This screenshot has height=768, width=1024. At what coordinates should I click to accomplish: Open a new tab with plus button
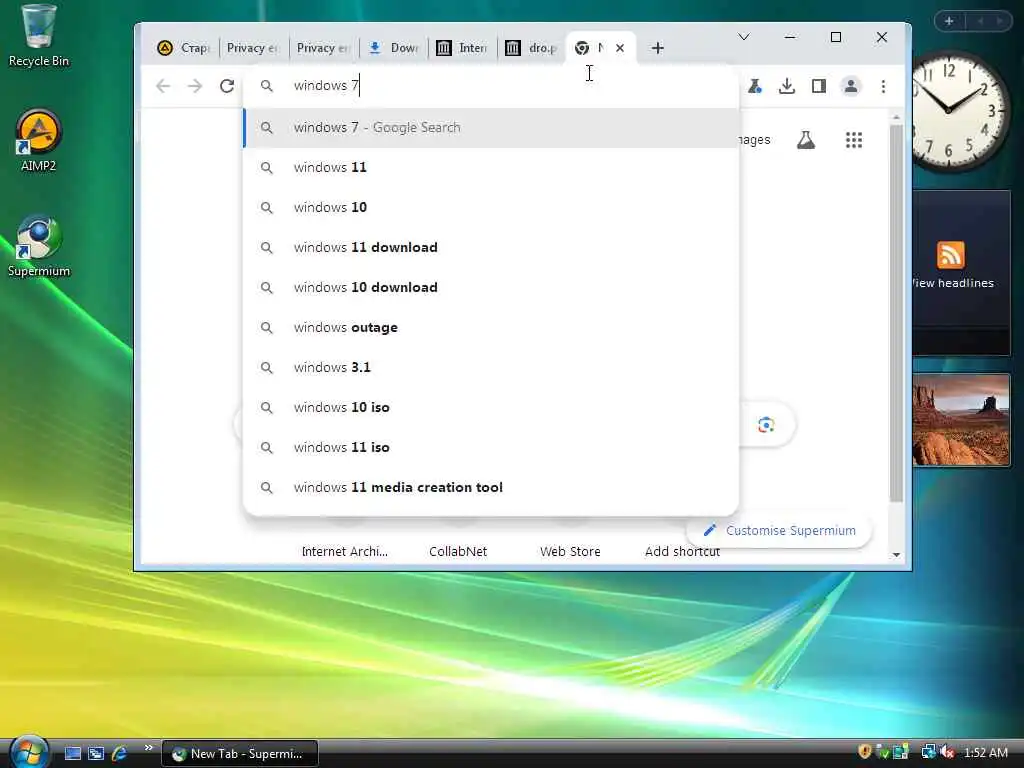(x=658, y=48)
